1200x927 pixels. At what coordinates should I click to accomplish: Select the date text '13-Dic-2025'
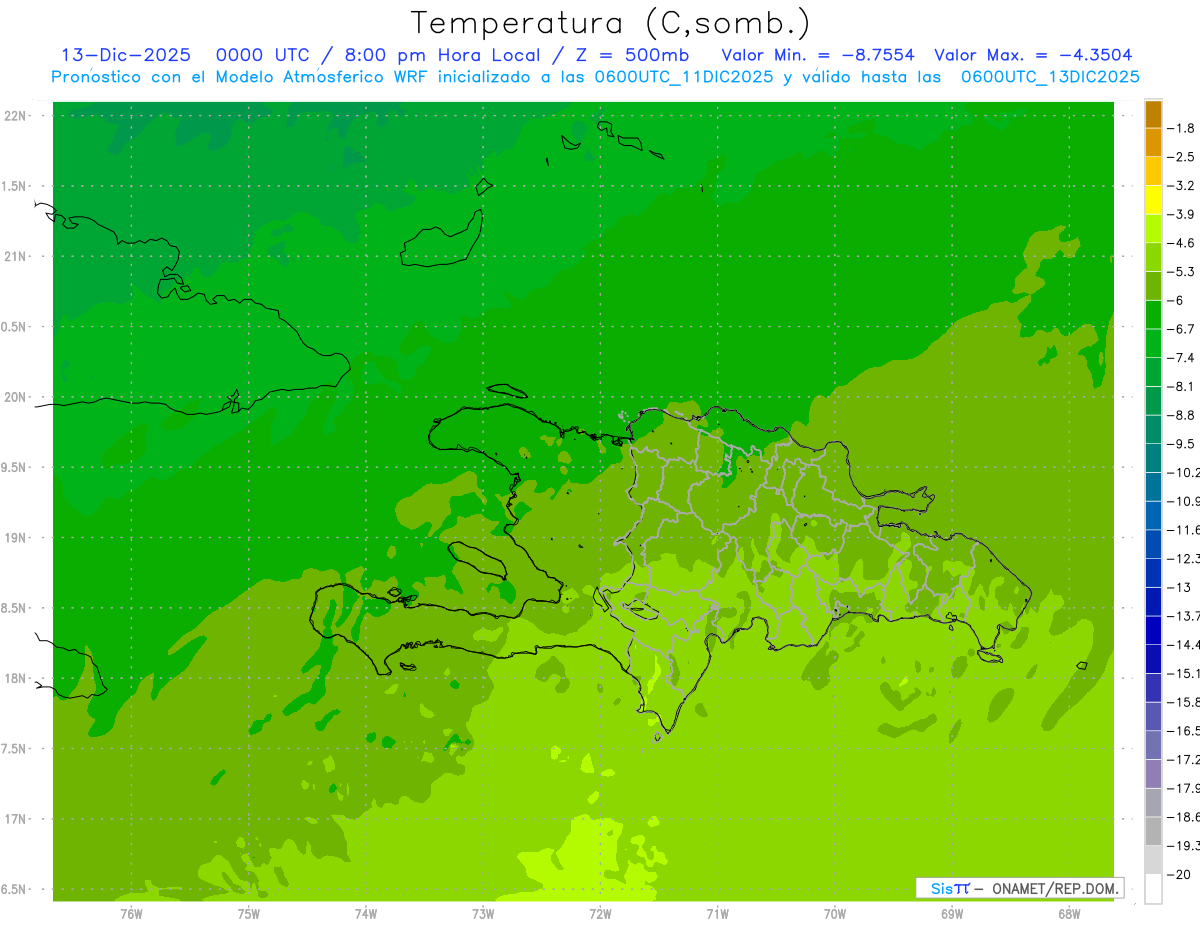(x=126, y=55)
